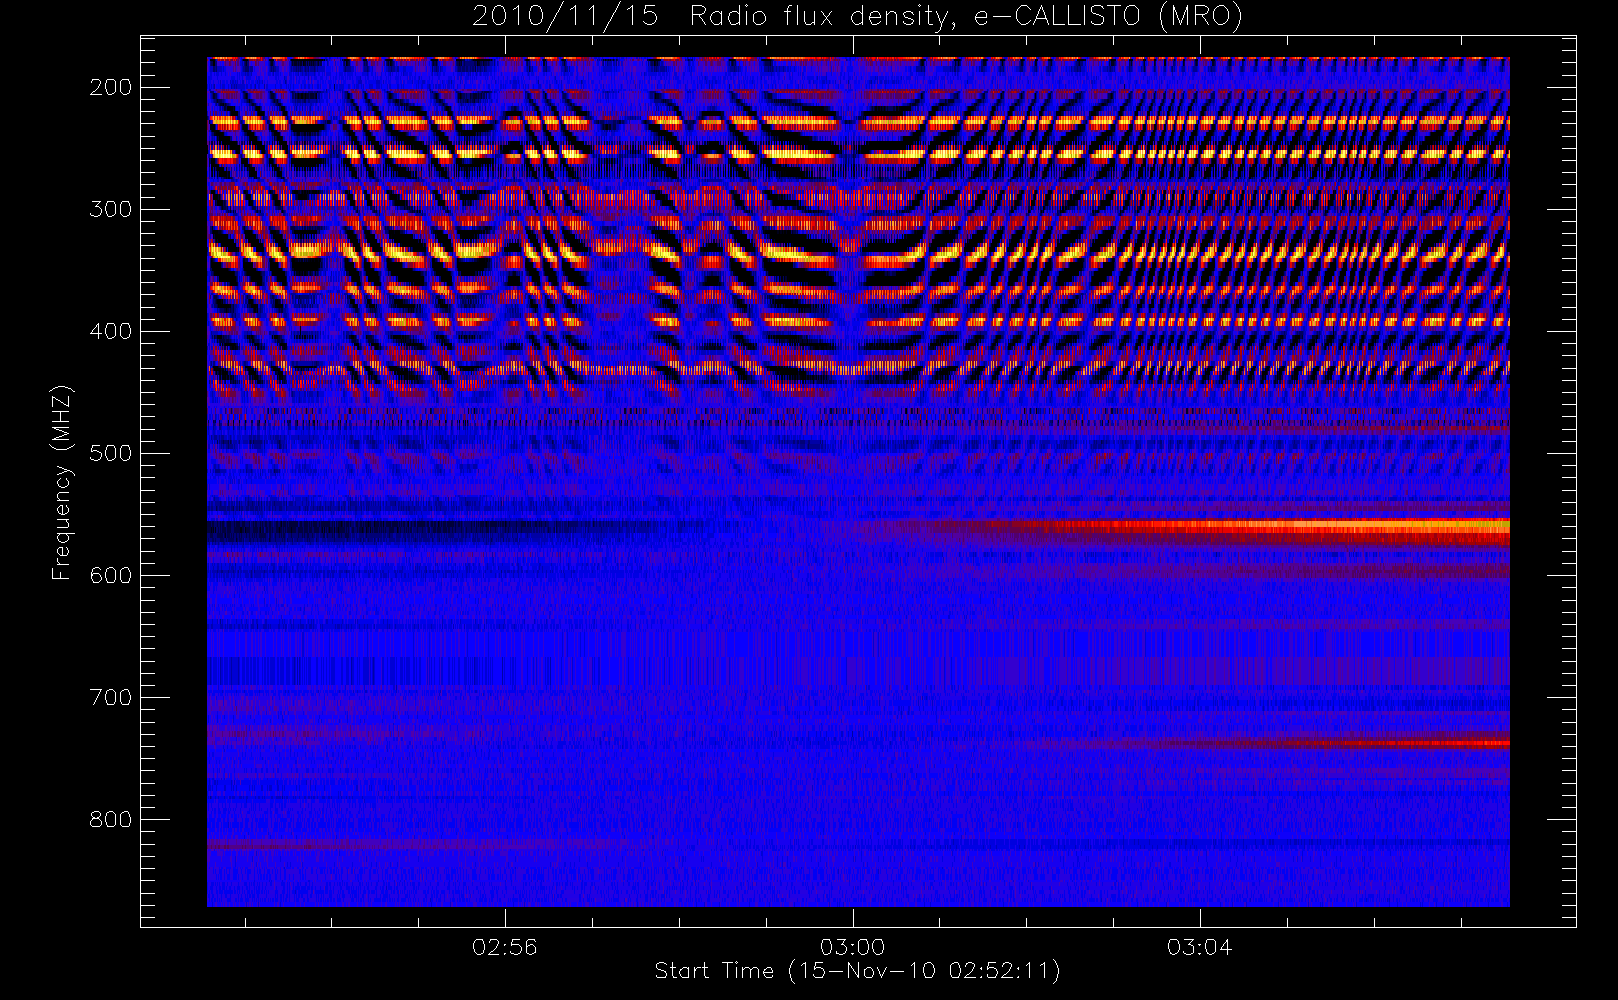Click the 'Start Time (15-Nov-10 02:52:11)' axis title
Image resolution: width=1618 pixels, height=1000 pixels.
click(x=857, y=971)
